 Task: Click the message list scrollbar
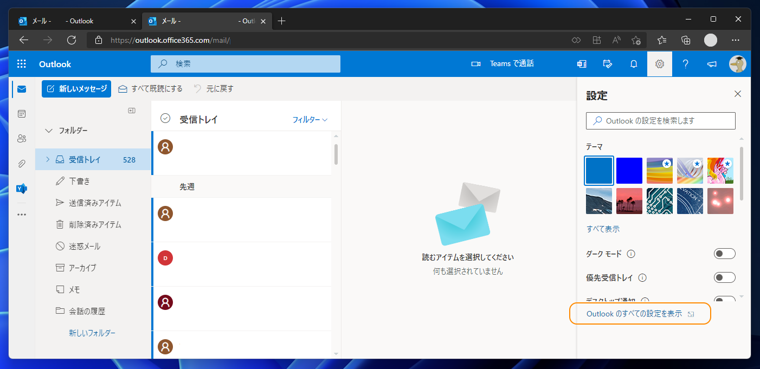[336, 154]
